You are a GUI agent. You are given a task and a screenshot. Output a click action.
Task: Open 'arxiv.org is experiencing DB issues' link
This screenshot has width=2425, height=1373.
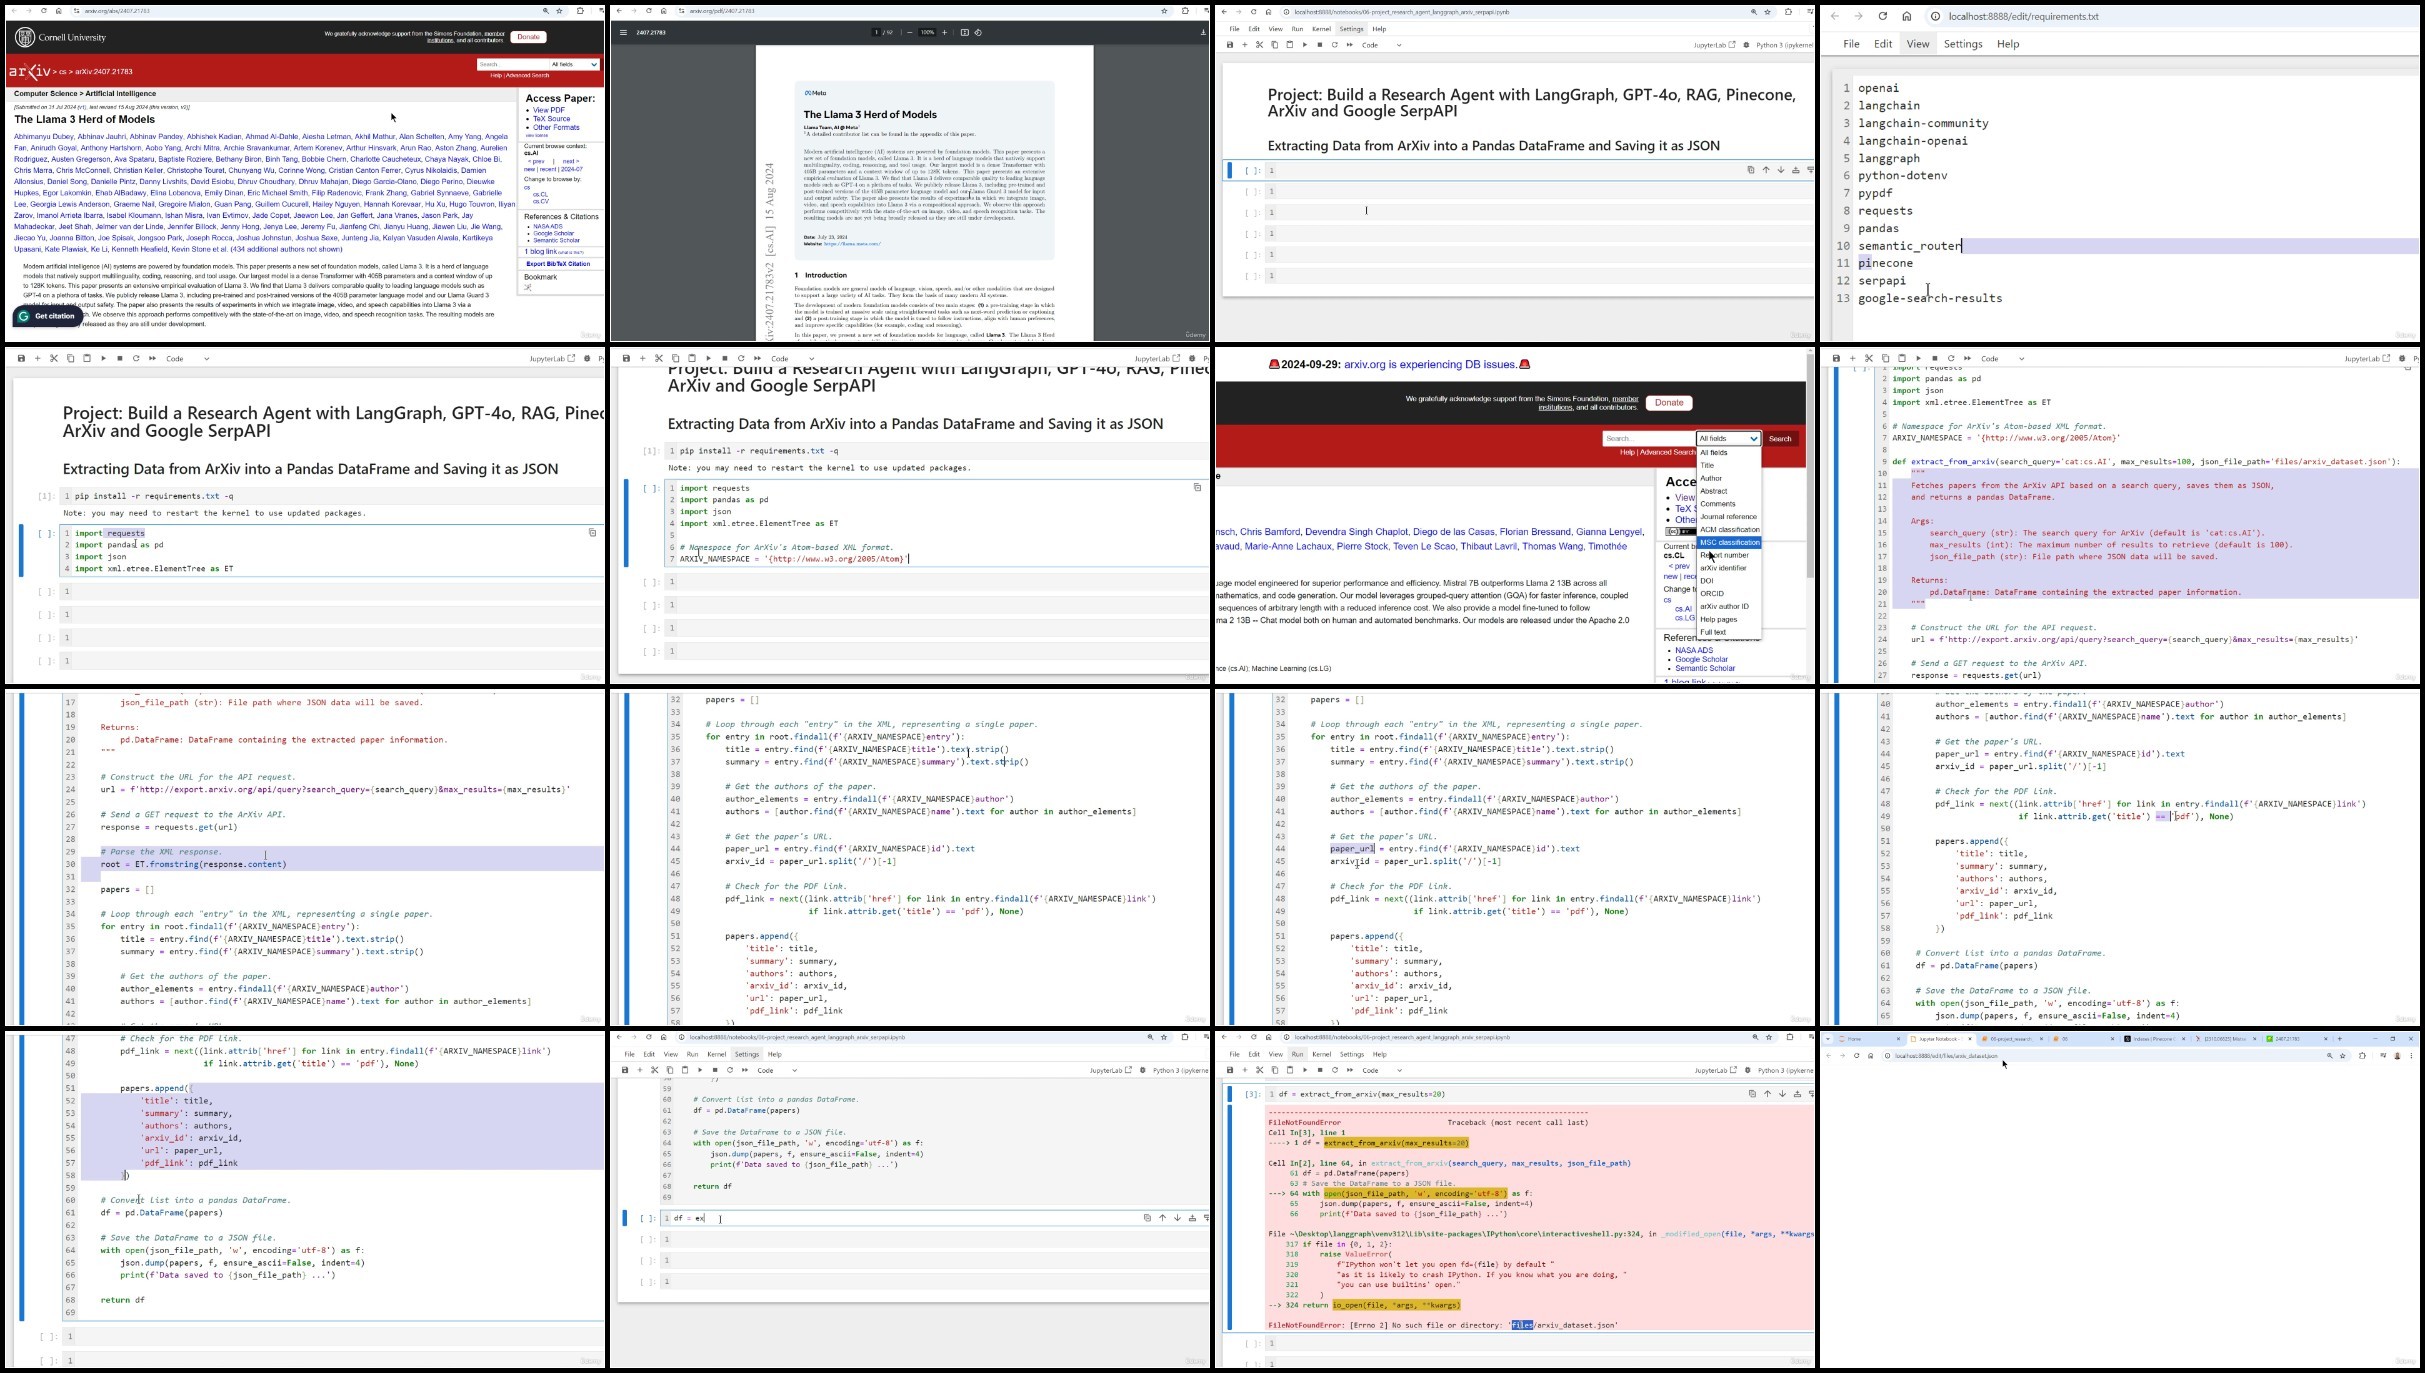point(1430,364)
